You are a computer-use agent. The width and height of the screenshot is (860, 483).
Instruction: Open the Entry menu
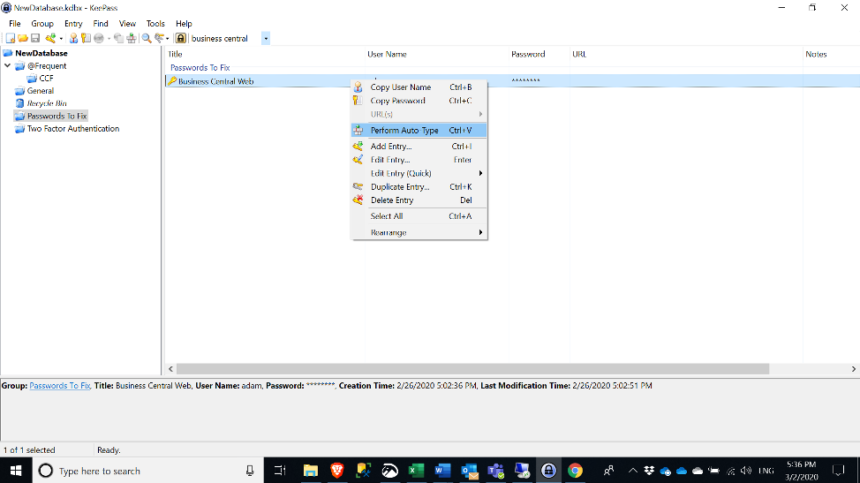click(73, 24)
